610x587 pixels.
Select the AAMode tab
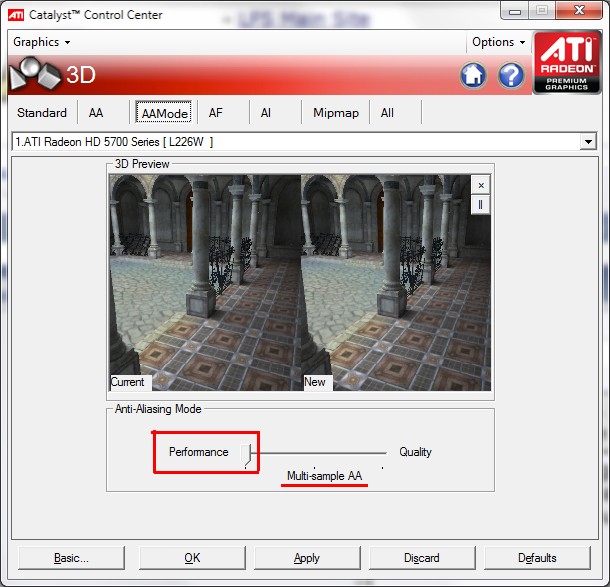[164, 113]
